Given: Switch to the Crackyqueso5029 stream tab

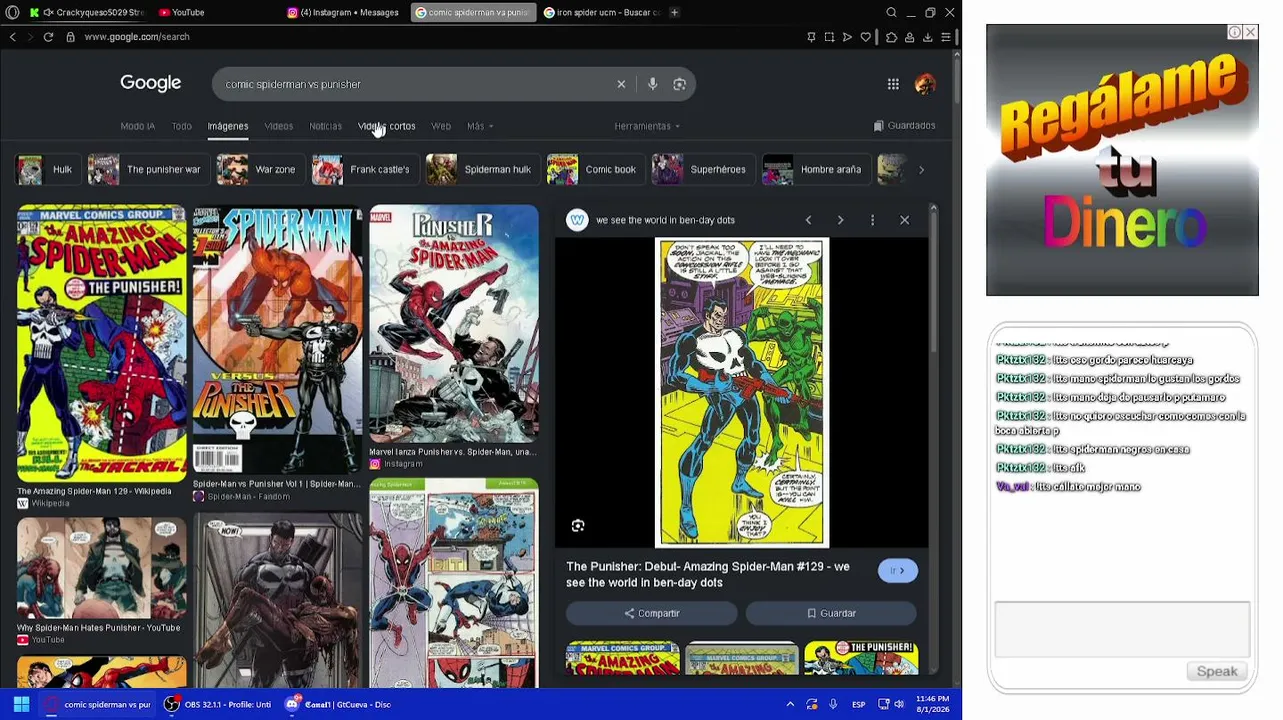Looking at the screenshot, I should 88,12.
